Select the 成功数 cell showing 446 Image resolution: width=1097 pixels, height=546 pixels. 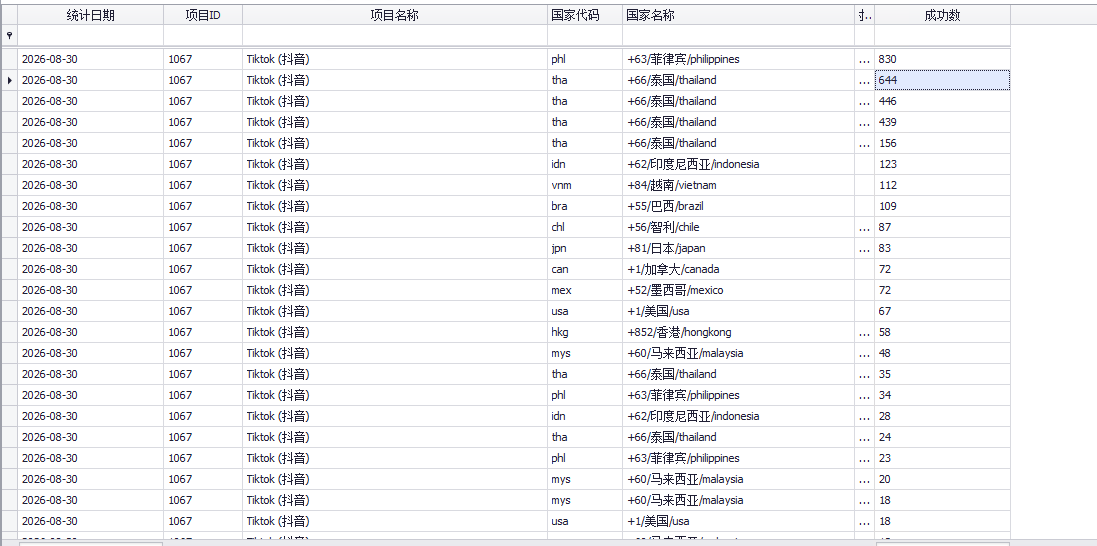[942, 102]
